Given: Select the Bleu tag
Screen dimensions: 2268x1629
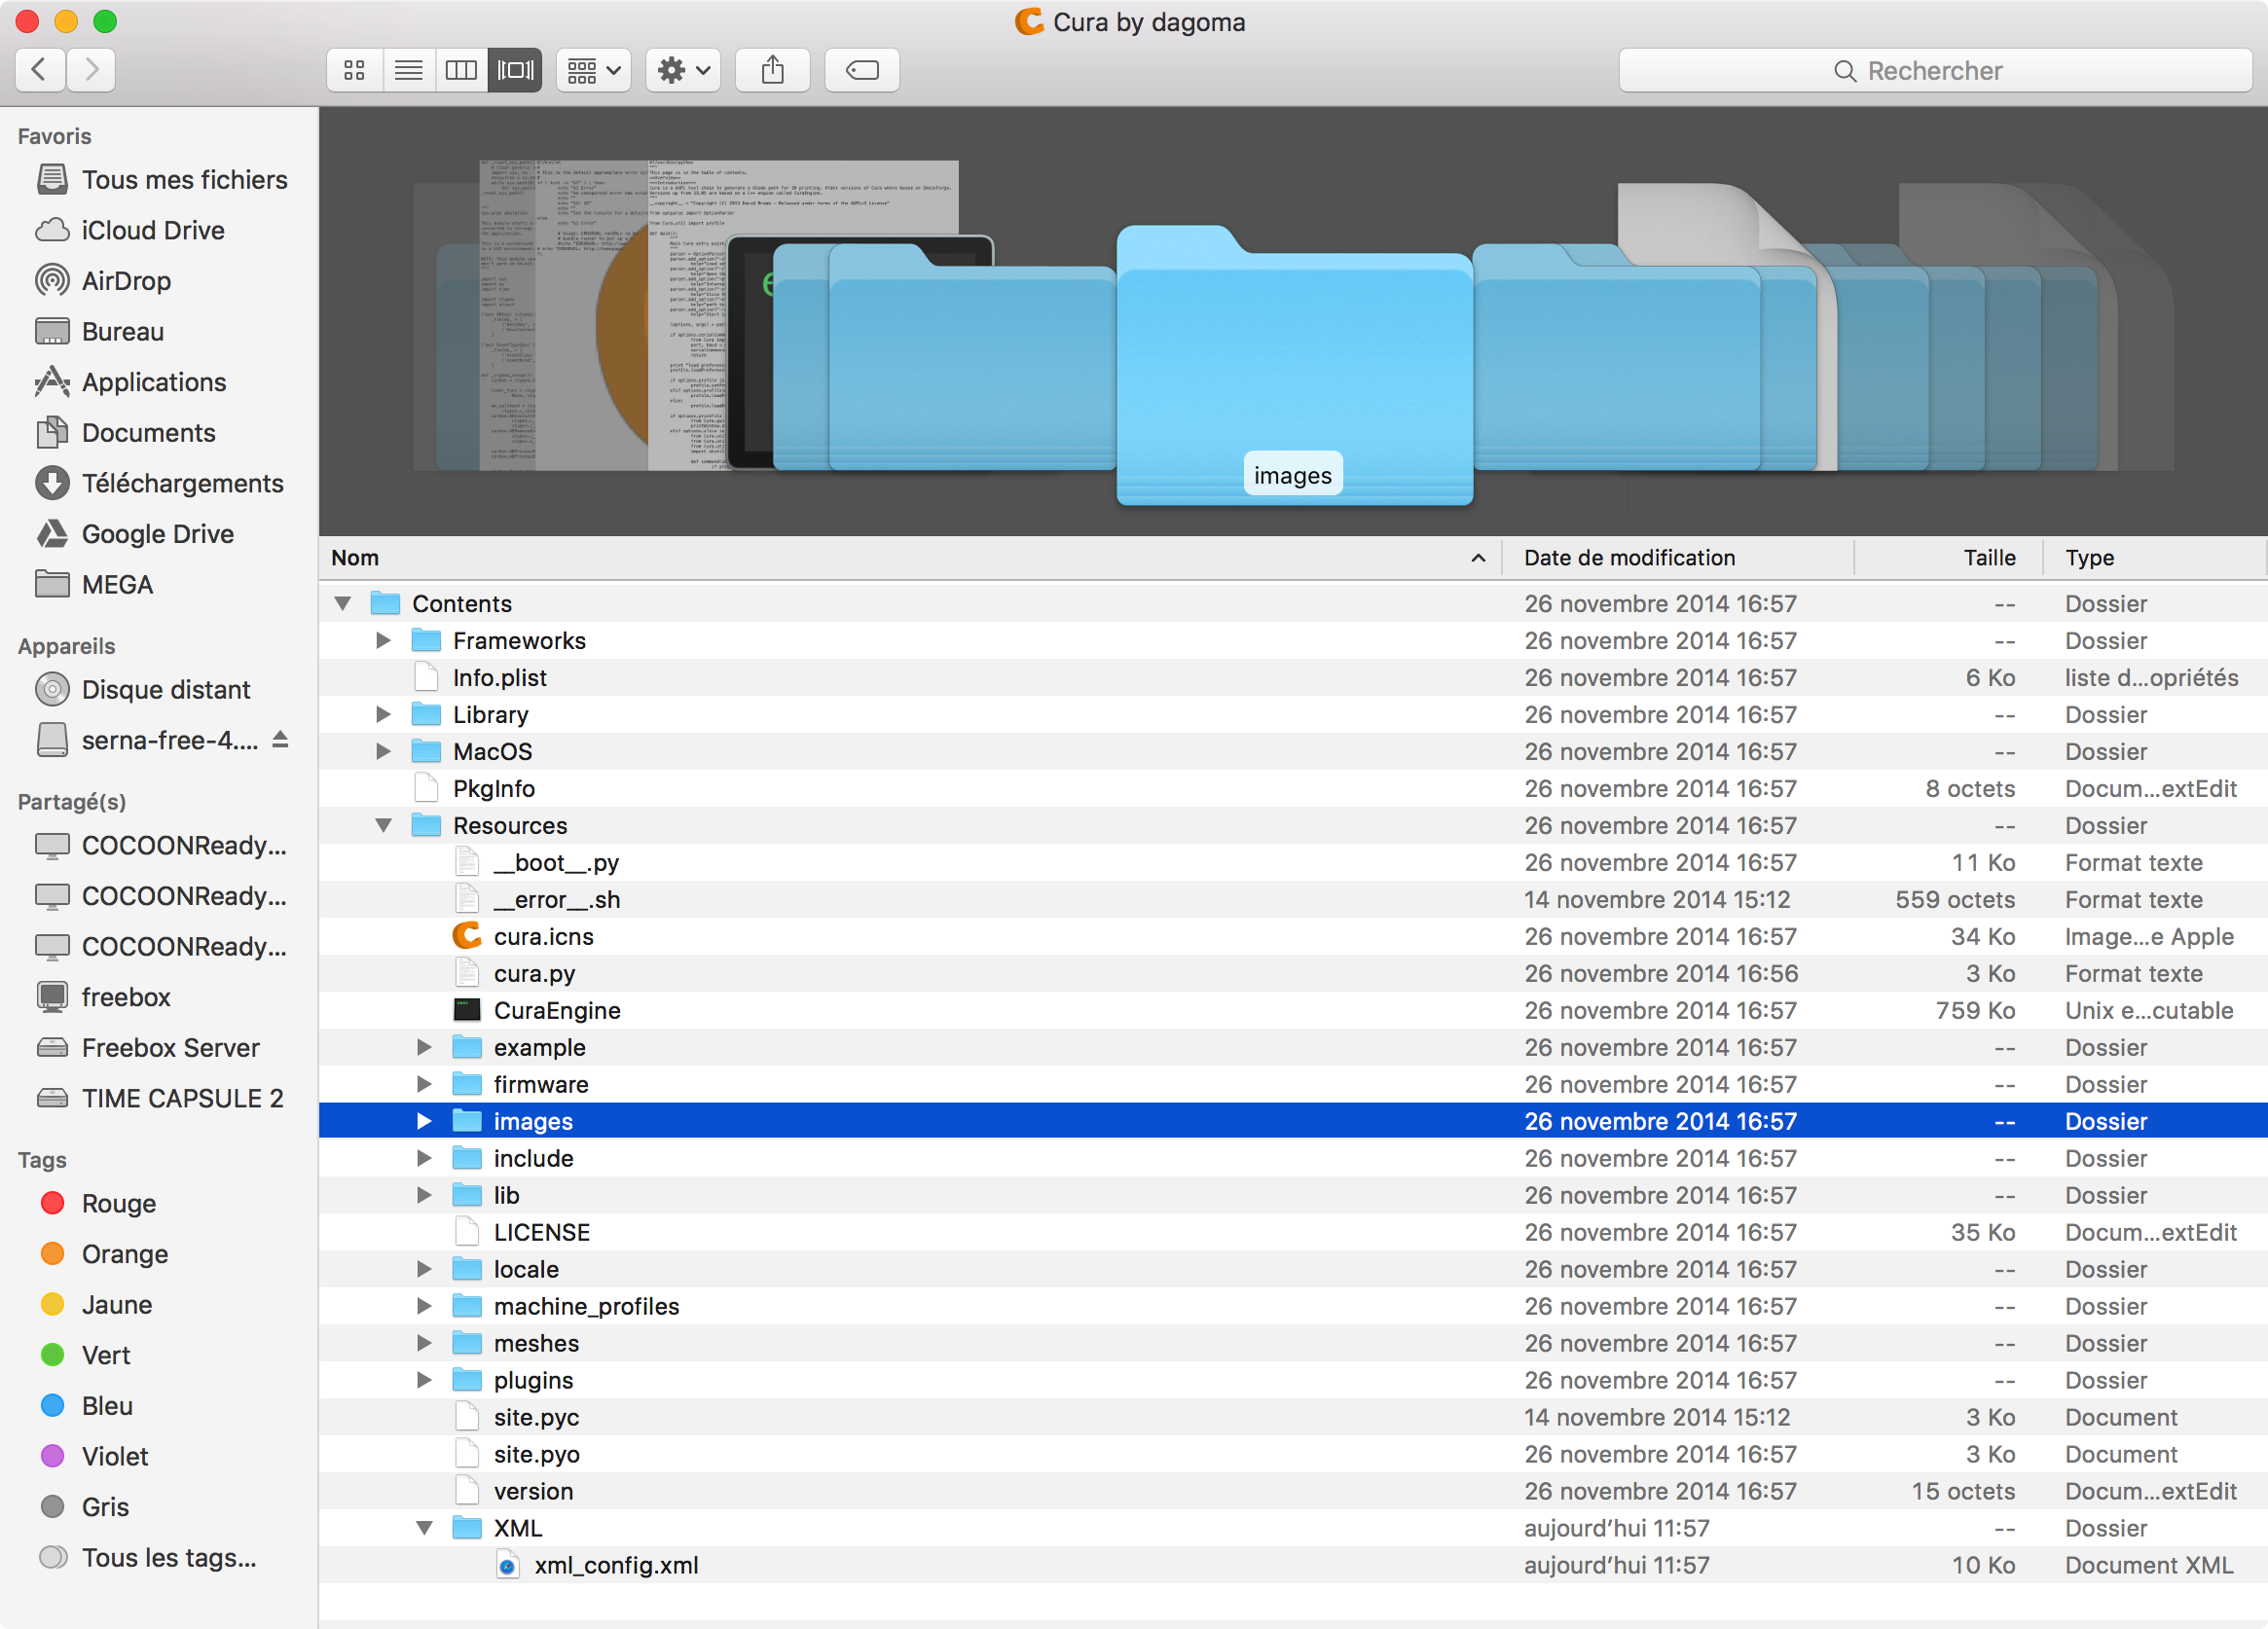Looking at the screenshot, I should [86, 1406].
